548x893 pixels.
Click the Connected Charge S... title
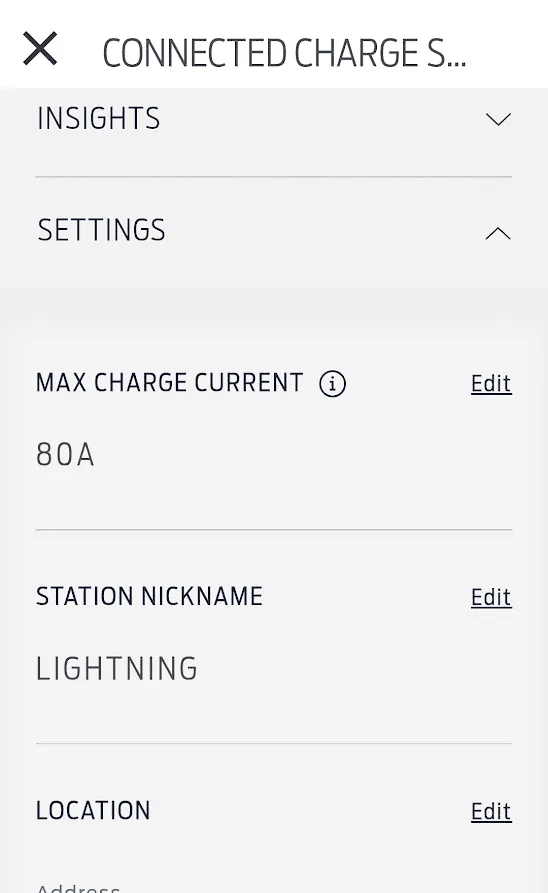(284, 53)
